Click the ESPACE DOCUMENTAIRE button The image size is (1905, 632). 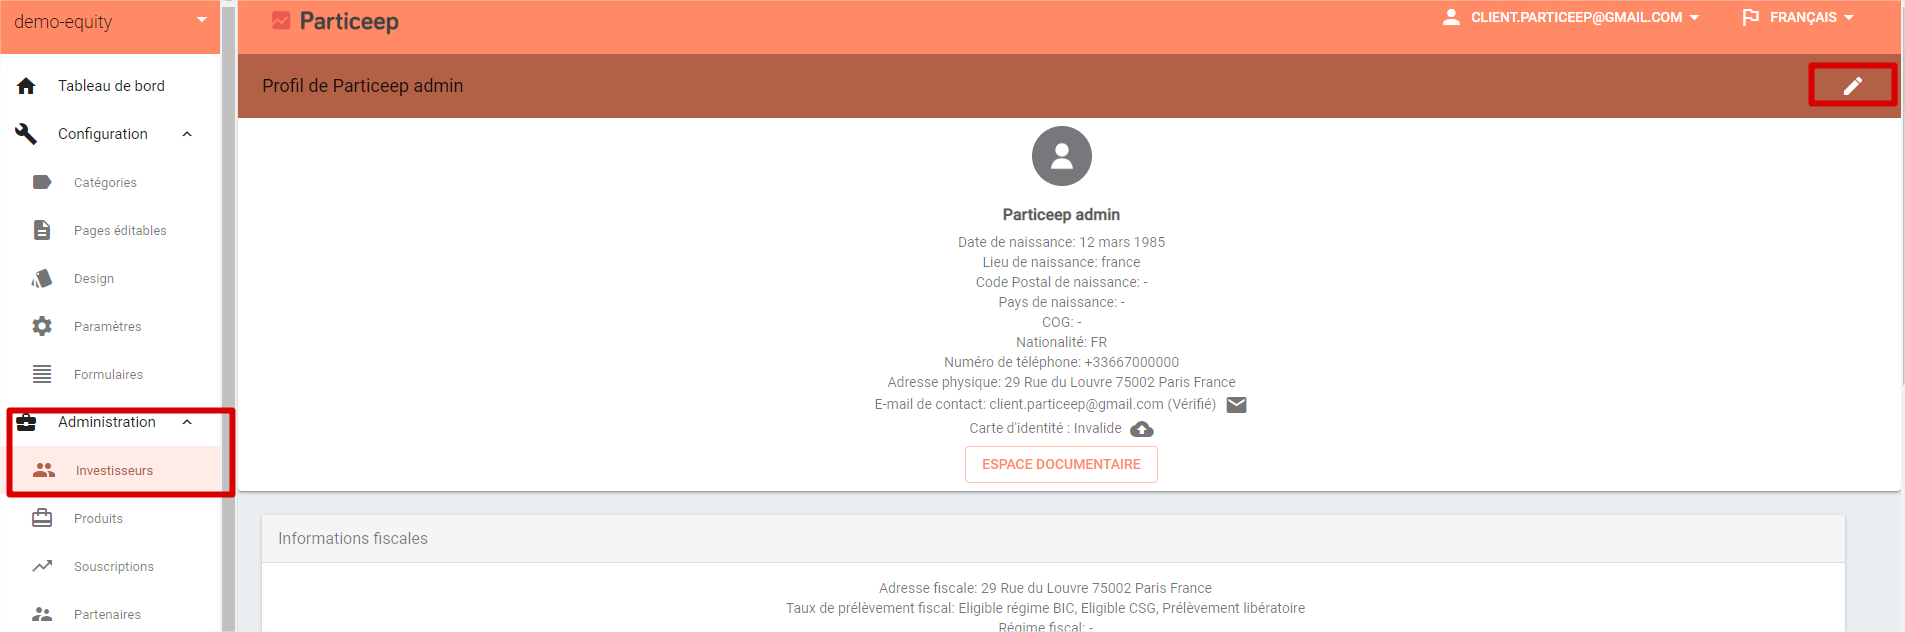1061,465
